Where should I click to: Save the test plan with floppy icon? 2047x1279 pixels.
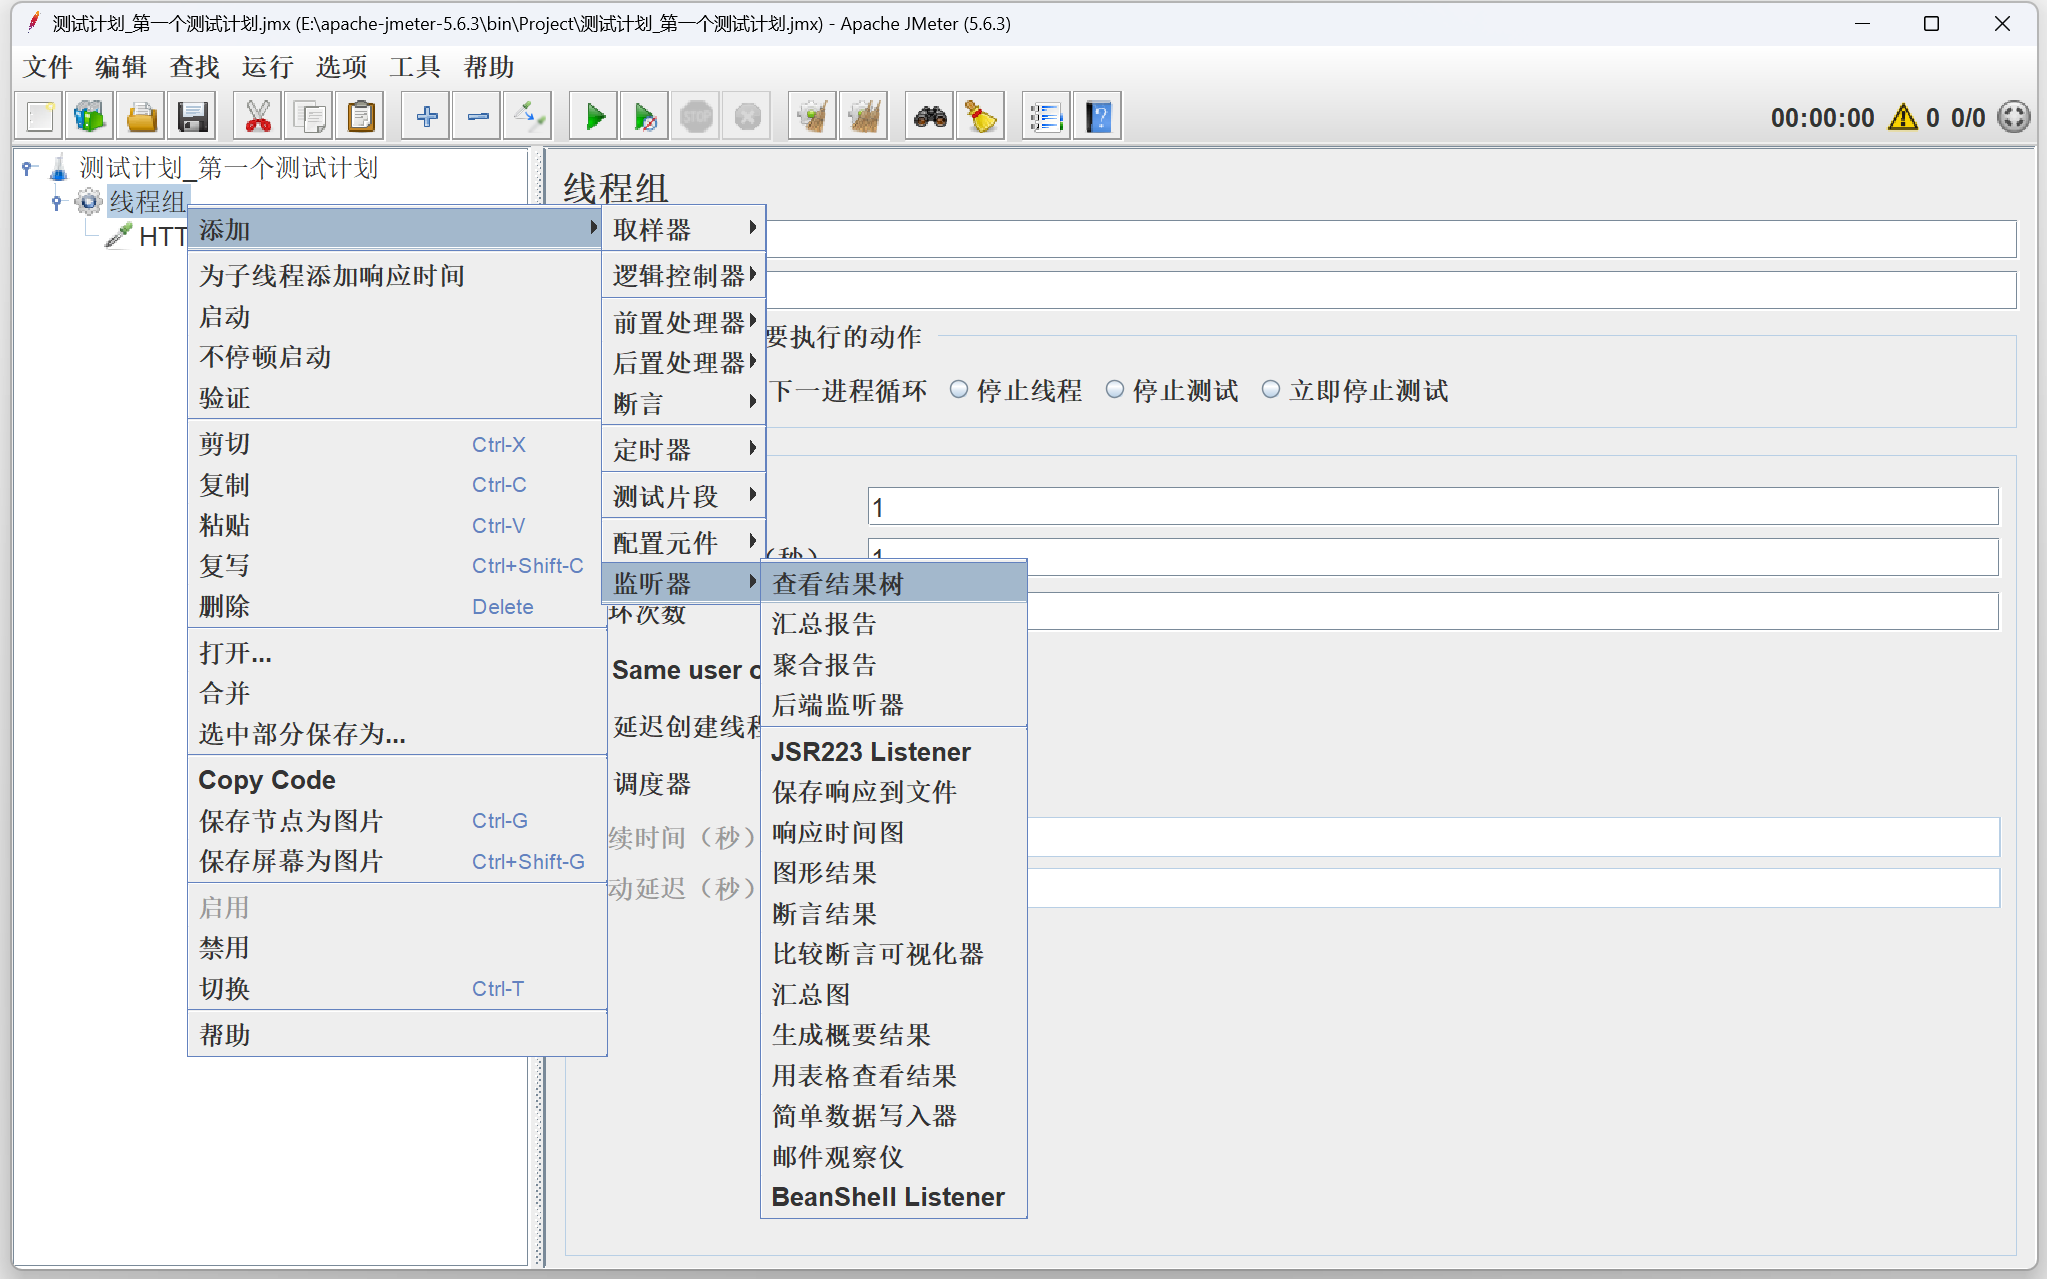pyautogui.click(x=192, y=117)
